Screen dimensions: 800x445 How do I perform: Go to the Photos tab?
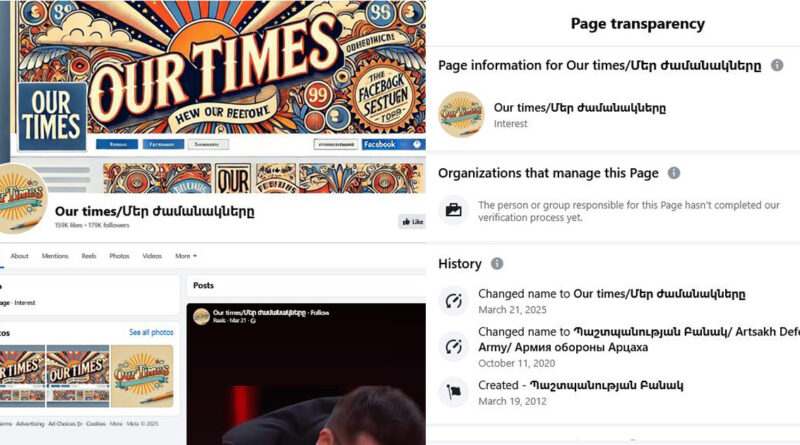[x=119, y=256]
